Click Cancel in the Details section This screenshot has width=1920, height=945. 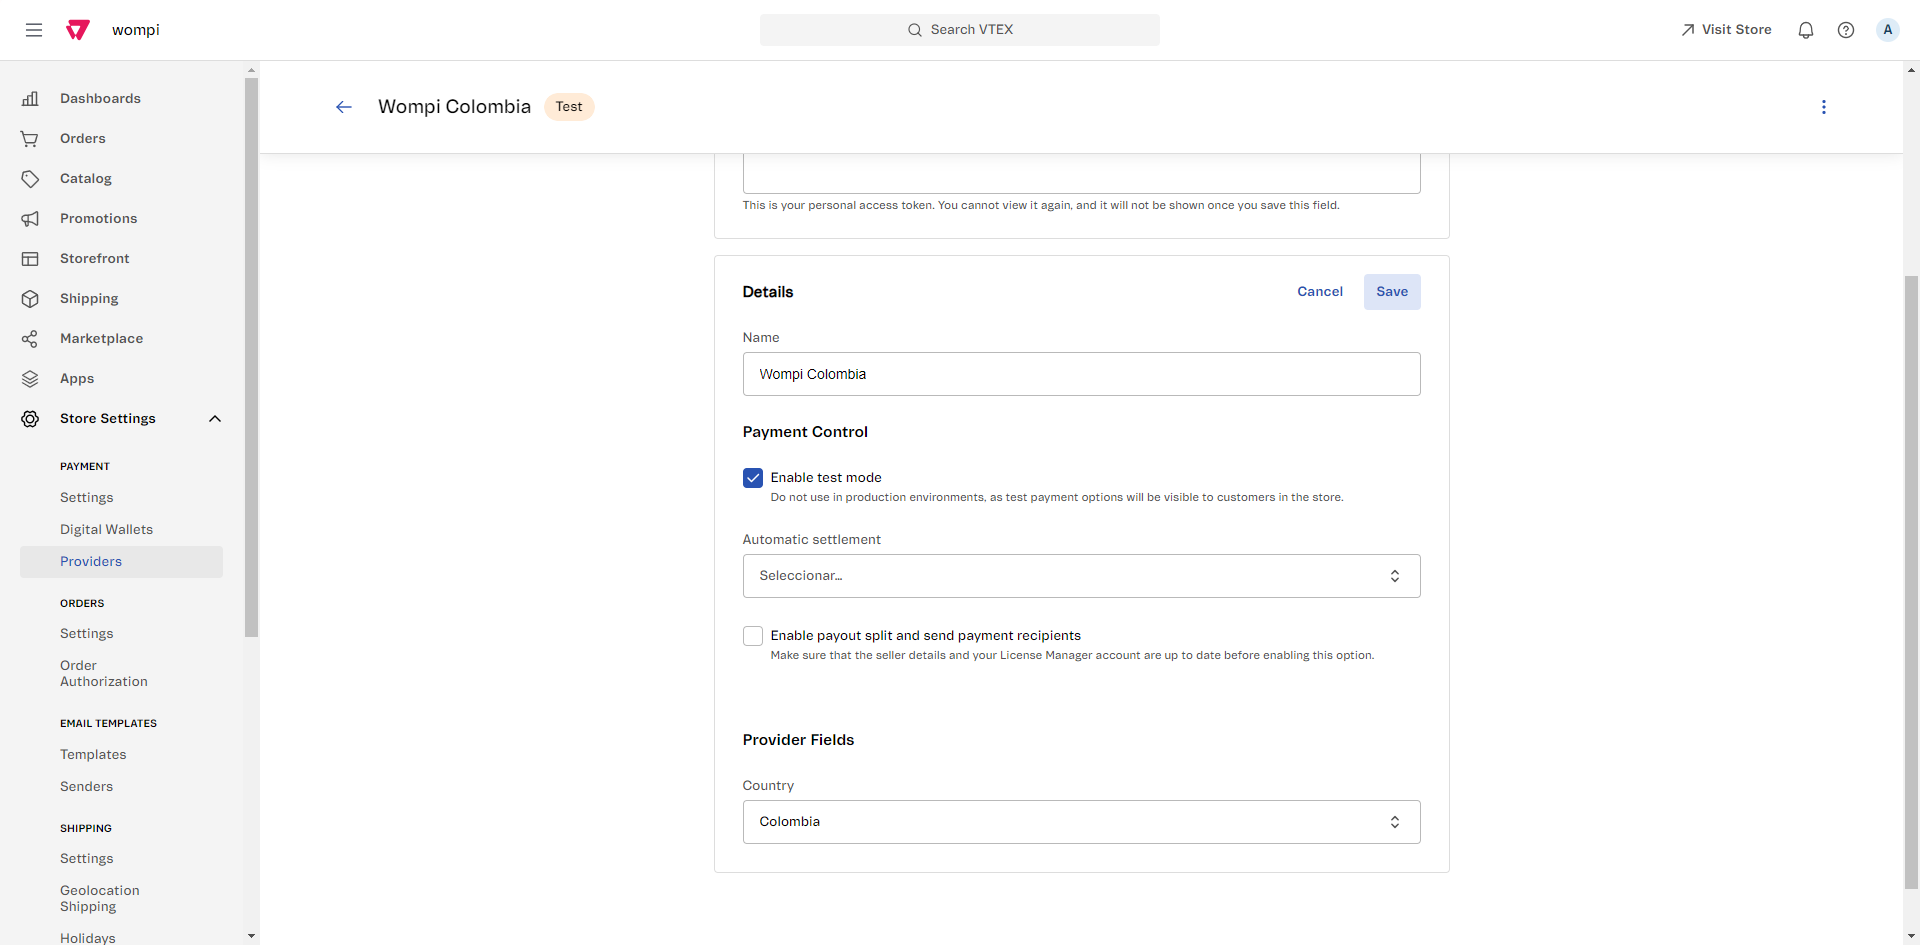[1319, 292]
